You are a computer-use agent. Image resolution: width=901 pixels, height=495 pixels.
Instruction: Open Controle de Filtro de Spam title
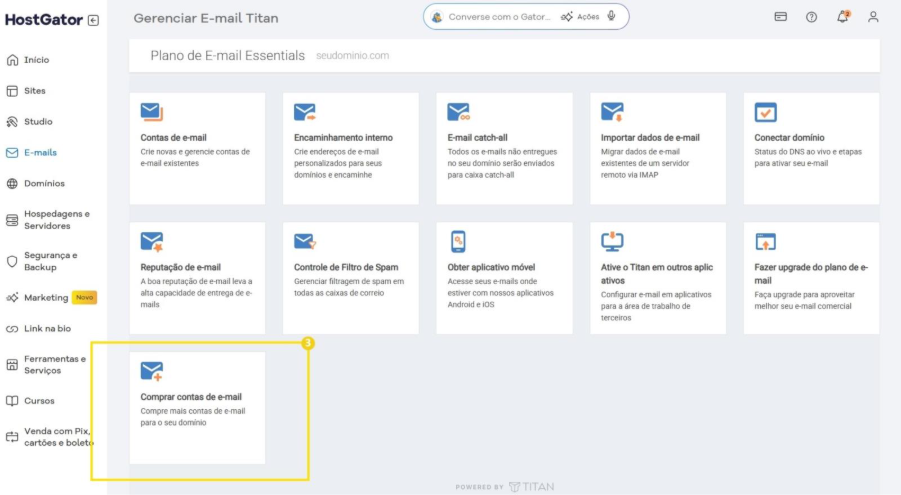pos(346,267)
